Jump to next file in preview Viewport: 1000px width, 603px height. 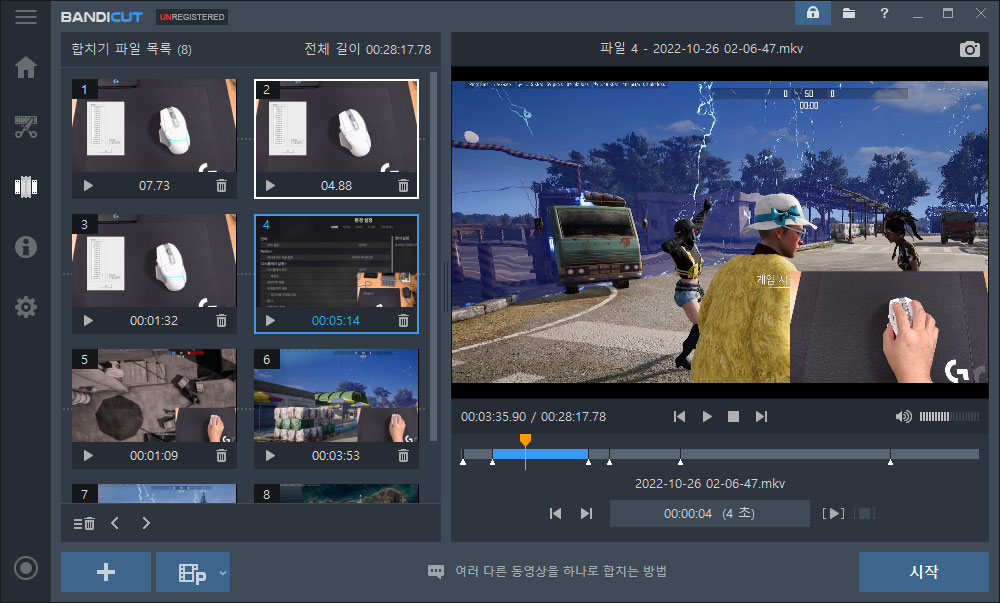tap(761, 416)
